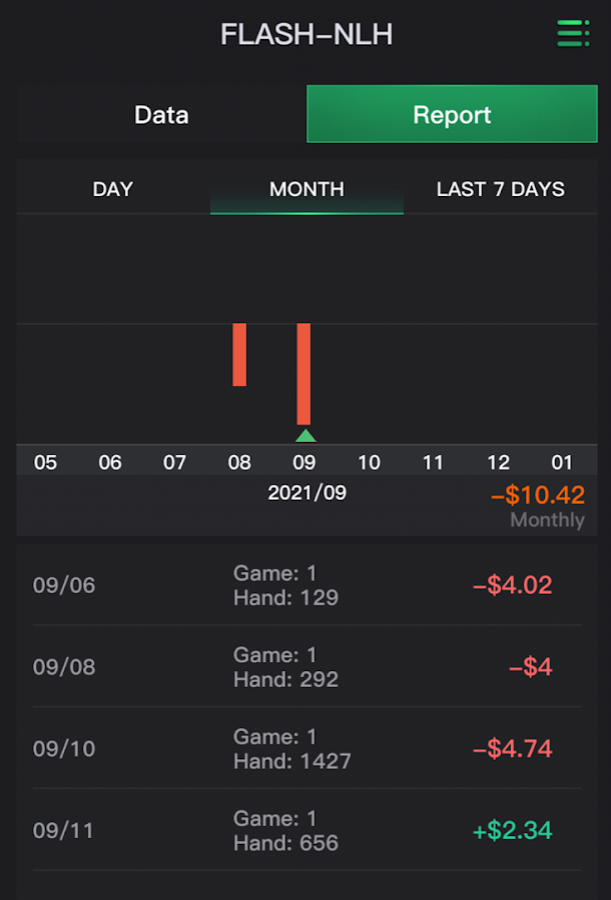Select the LAST 7 DAYS view
The height and width of the screenshot is (900, 611).
pos(500,189)
